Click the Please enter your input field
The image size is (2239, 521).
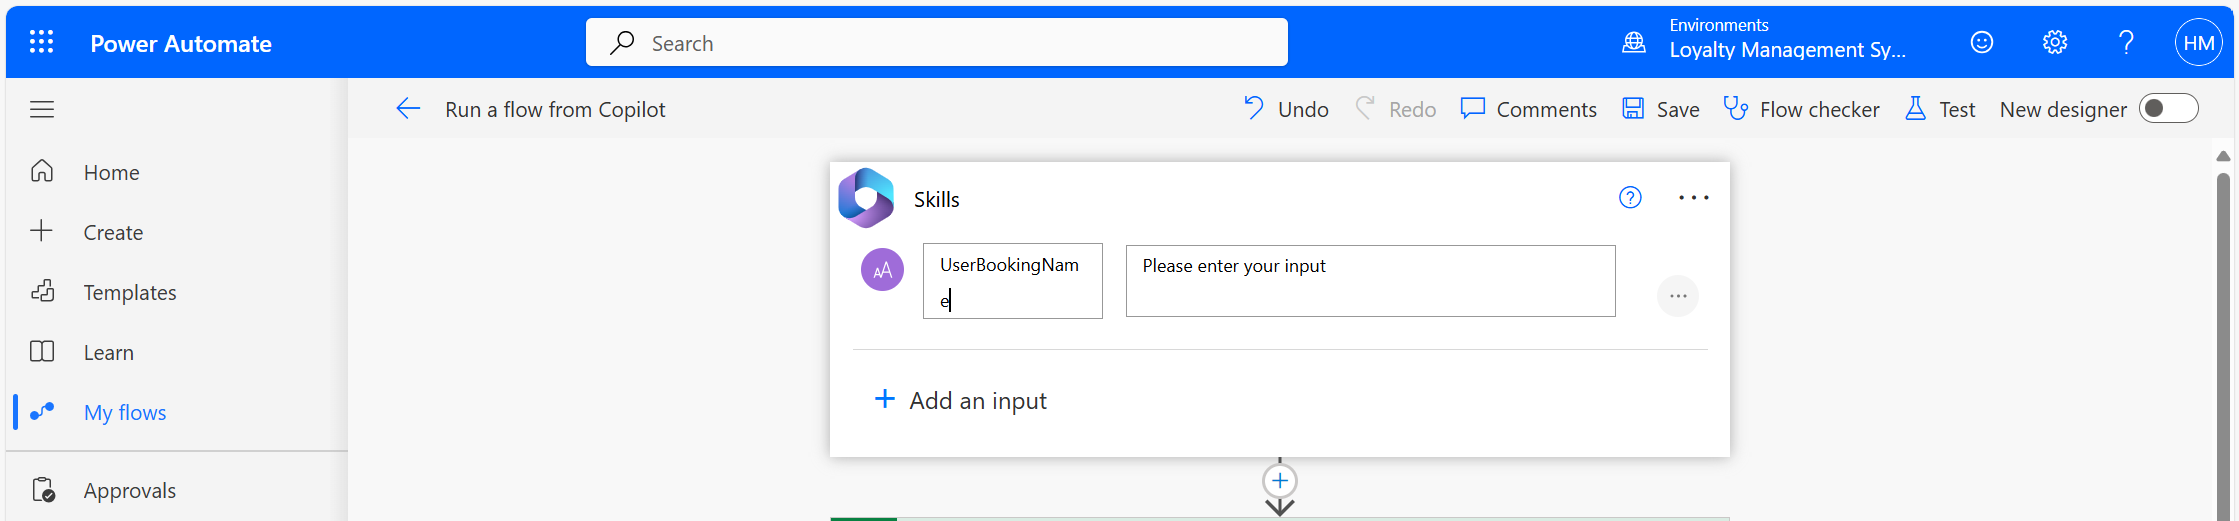coord(1369,281)
